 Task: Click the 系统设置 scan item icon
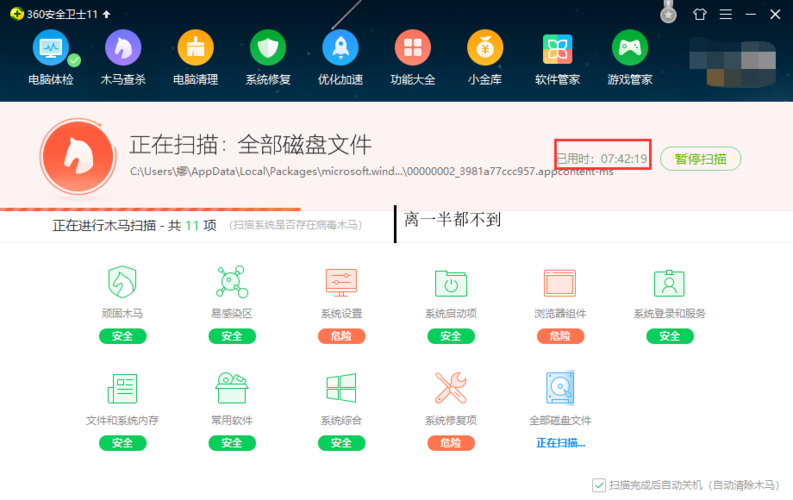341,283
